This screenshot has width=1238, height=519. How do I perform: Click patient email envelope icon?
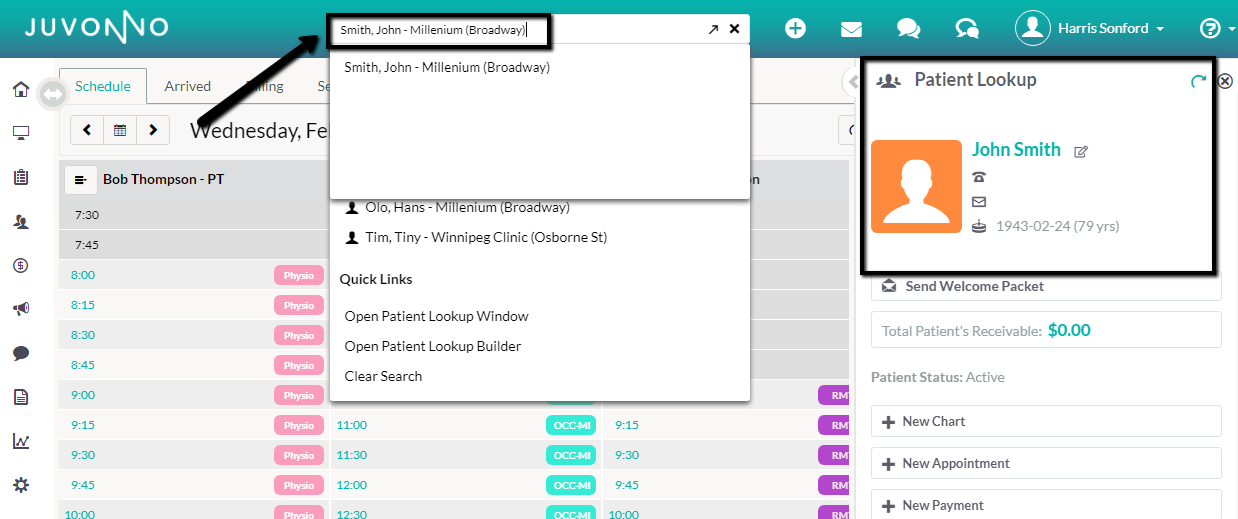(979, 202)
